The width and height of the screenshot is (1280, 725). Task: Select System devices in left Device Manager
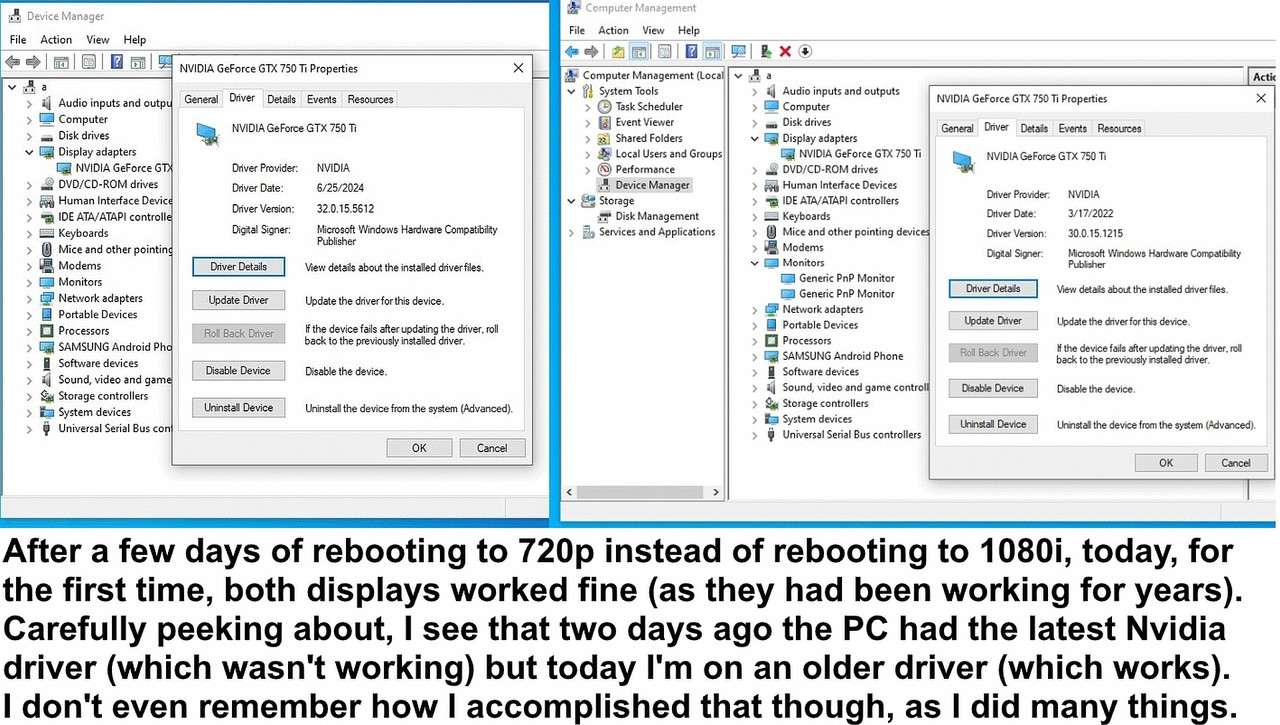coord(94,412)
